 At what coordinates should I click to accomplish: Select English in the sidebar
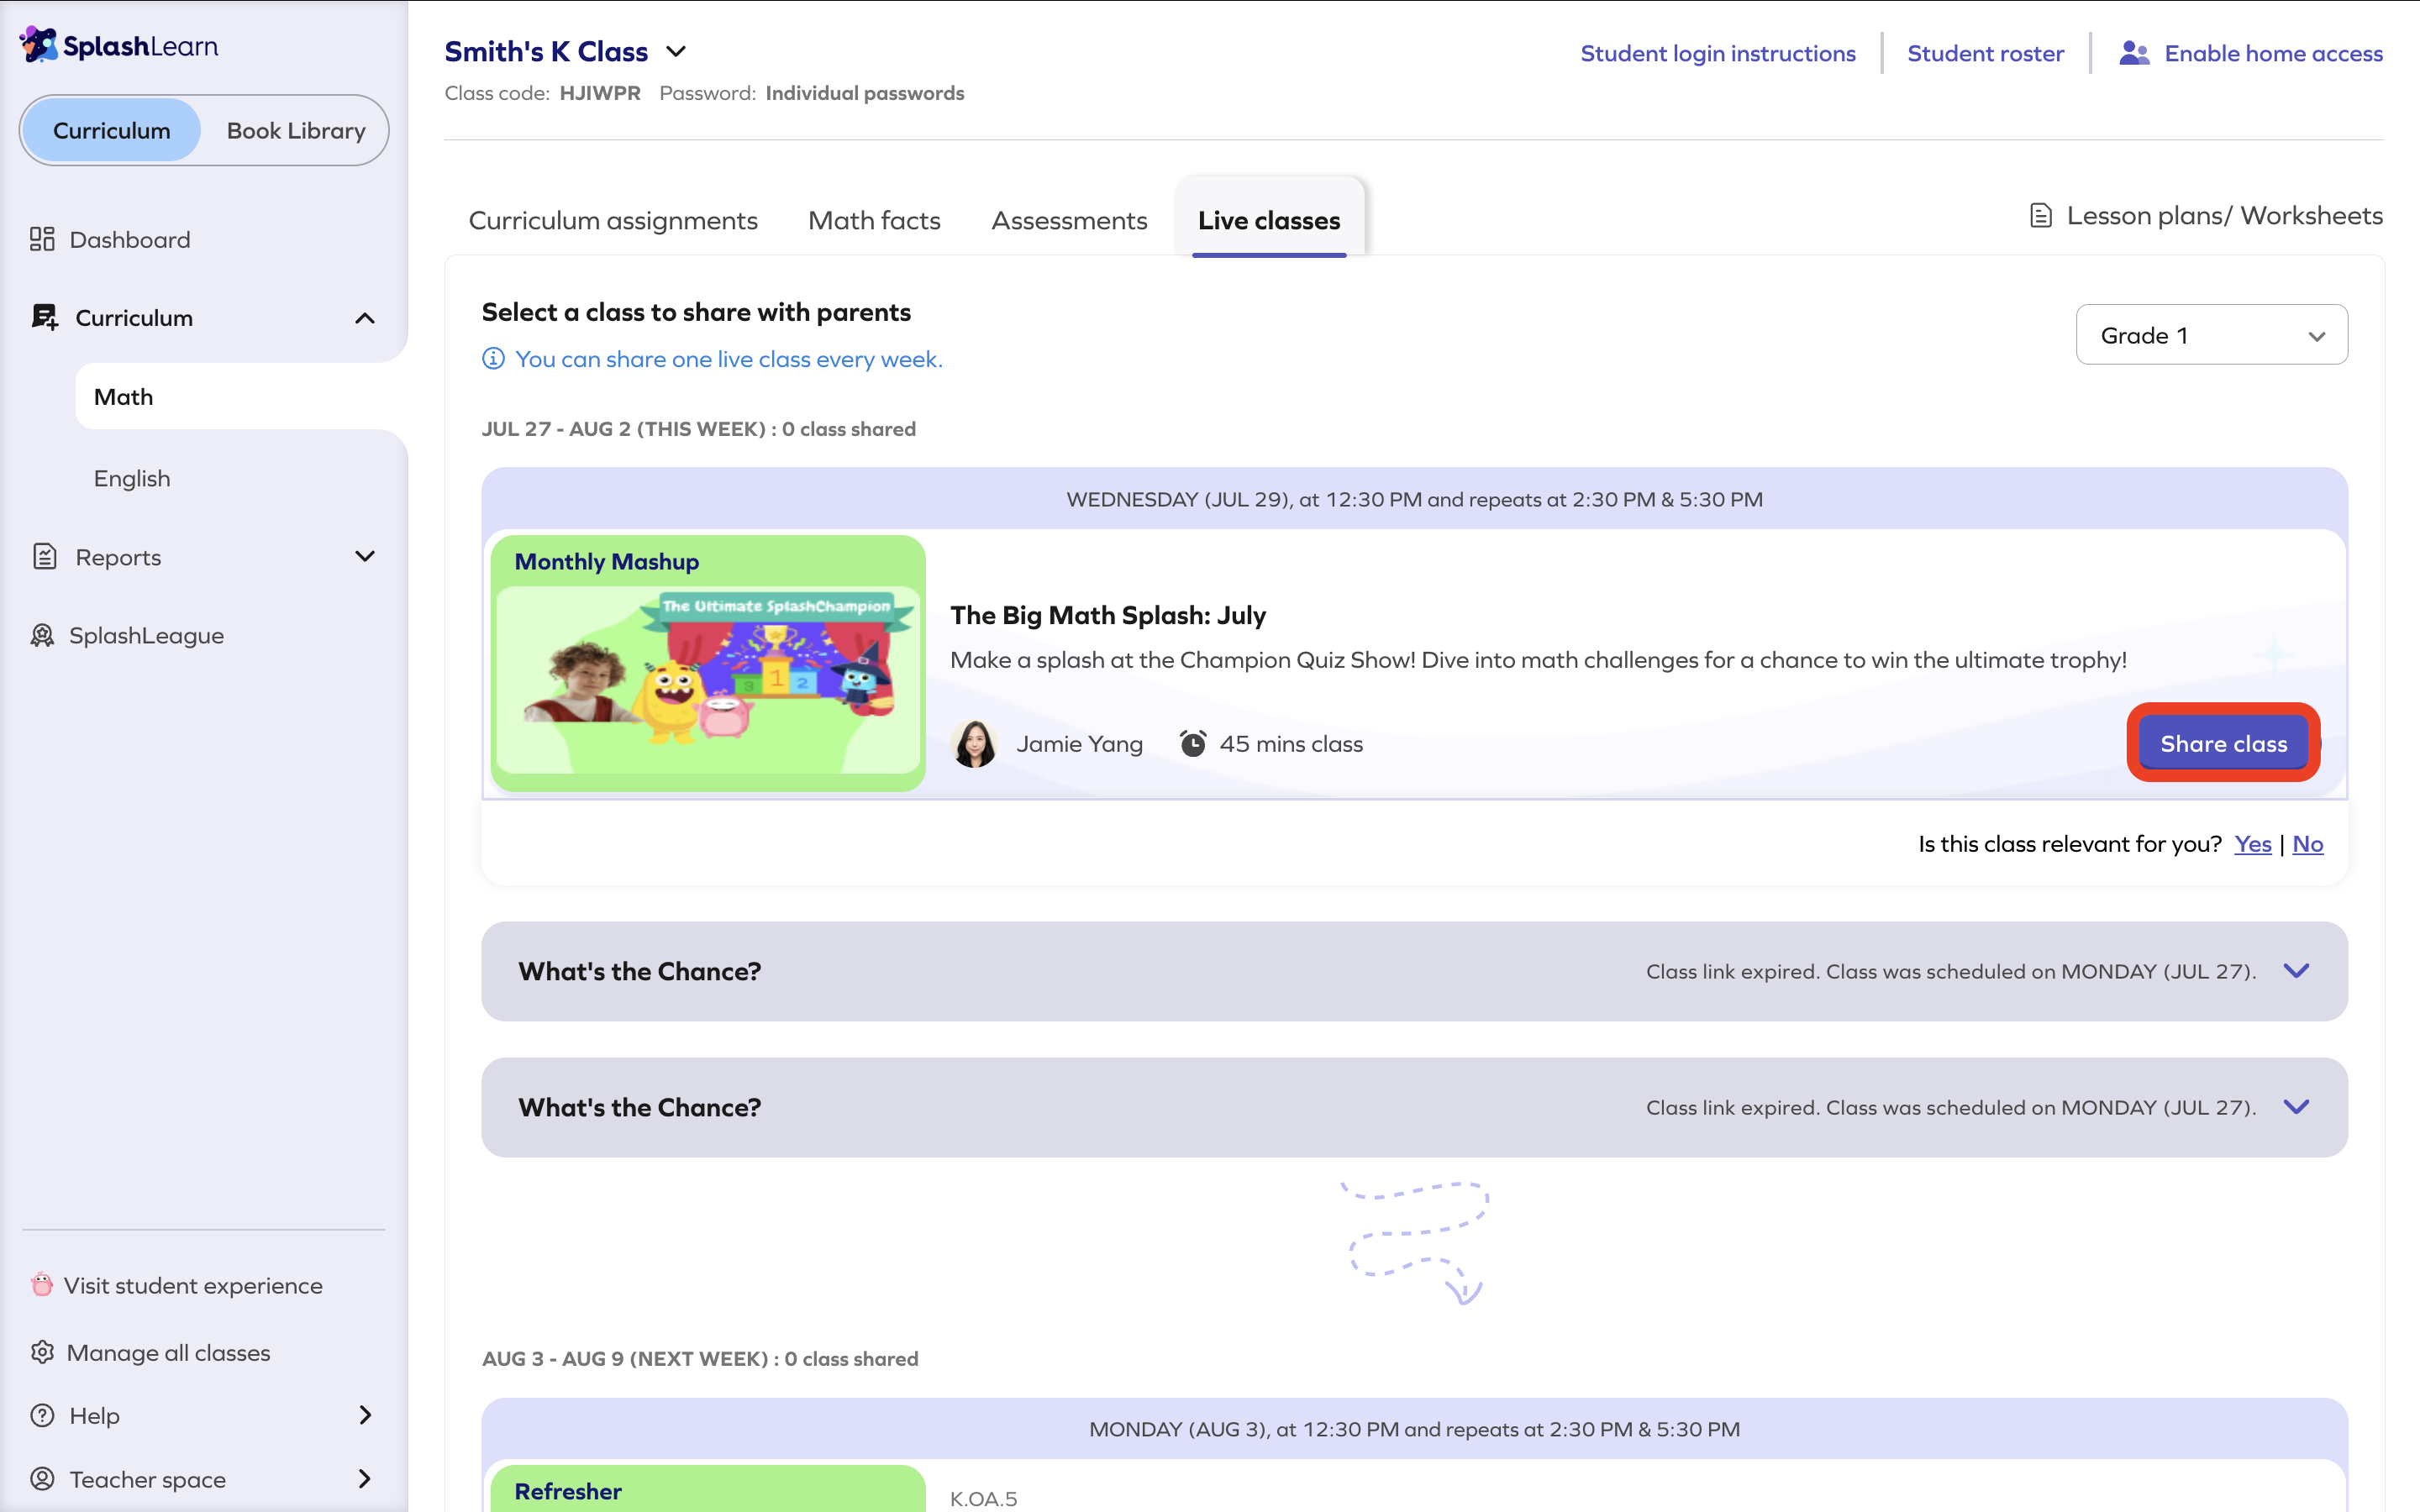(132, 478)
